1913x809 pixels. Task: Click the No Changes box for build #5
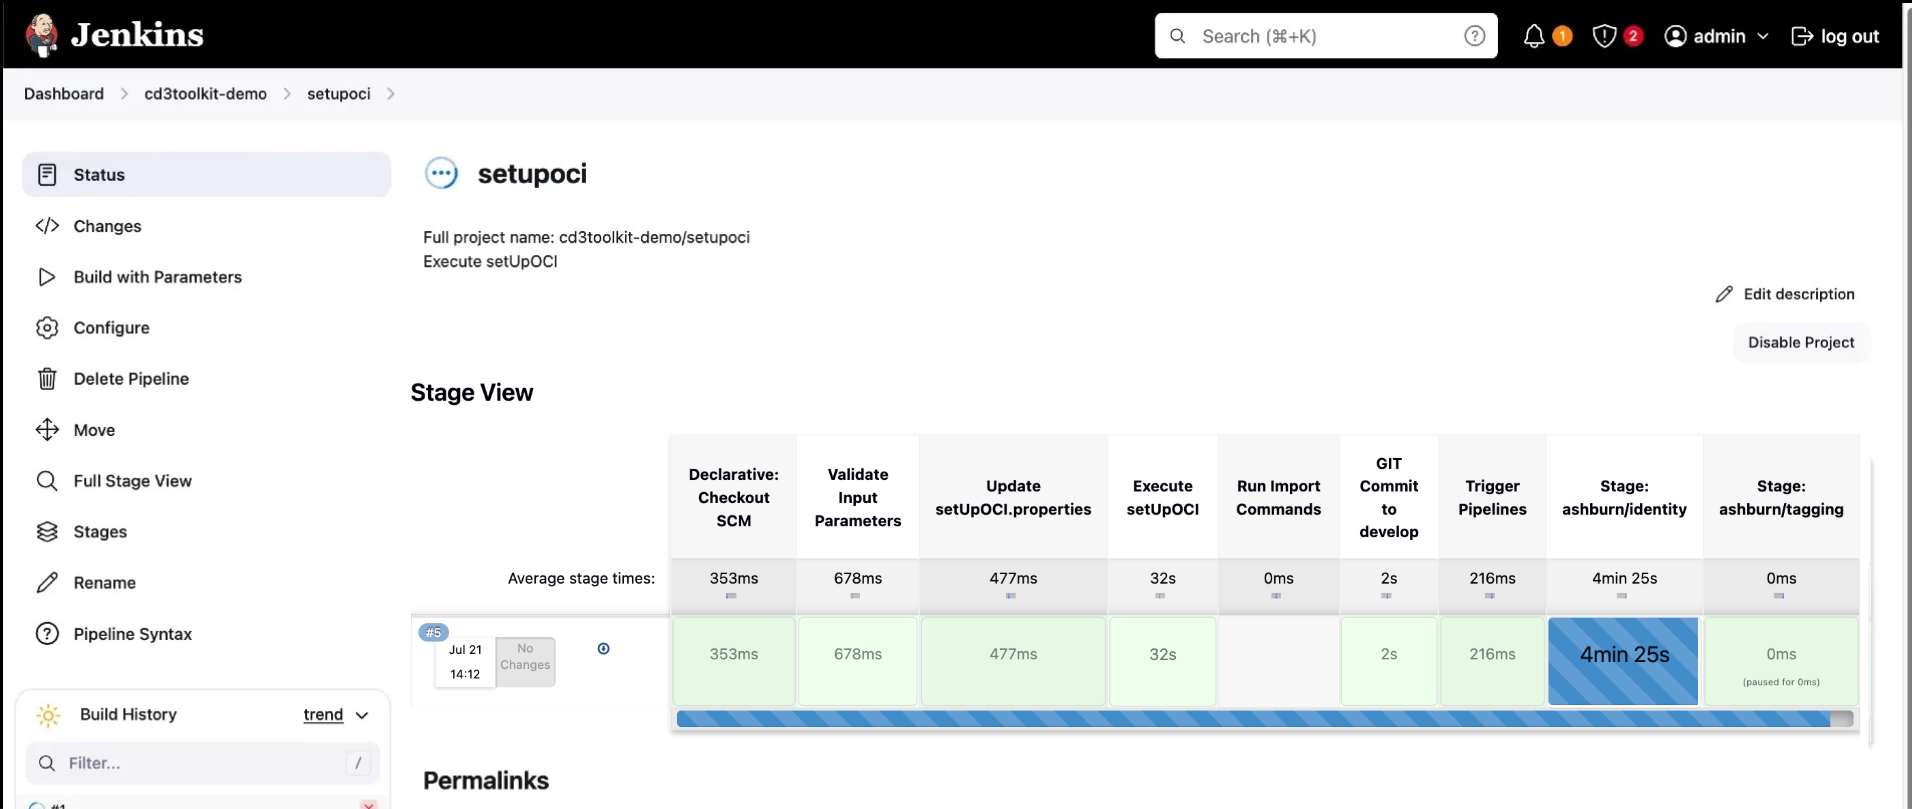click(525, 662)
